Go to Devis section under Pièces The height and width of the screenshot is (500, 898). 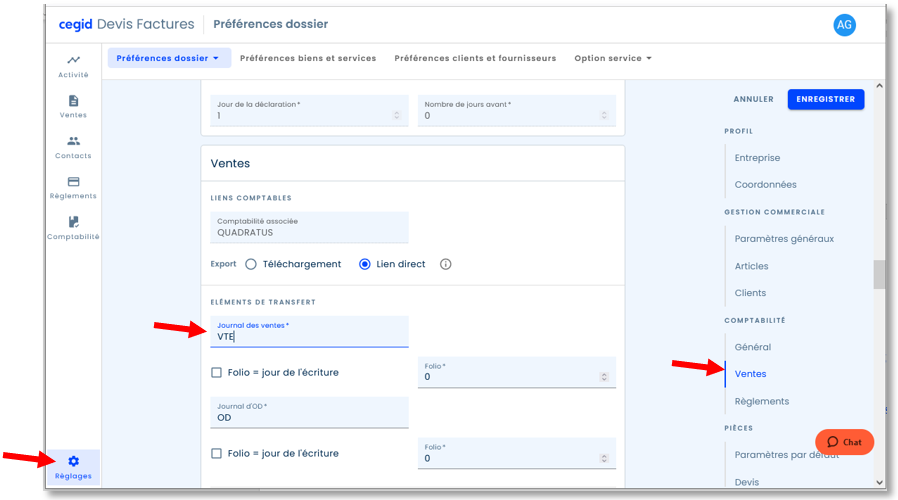tap(747, 482)
